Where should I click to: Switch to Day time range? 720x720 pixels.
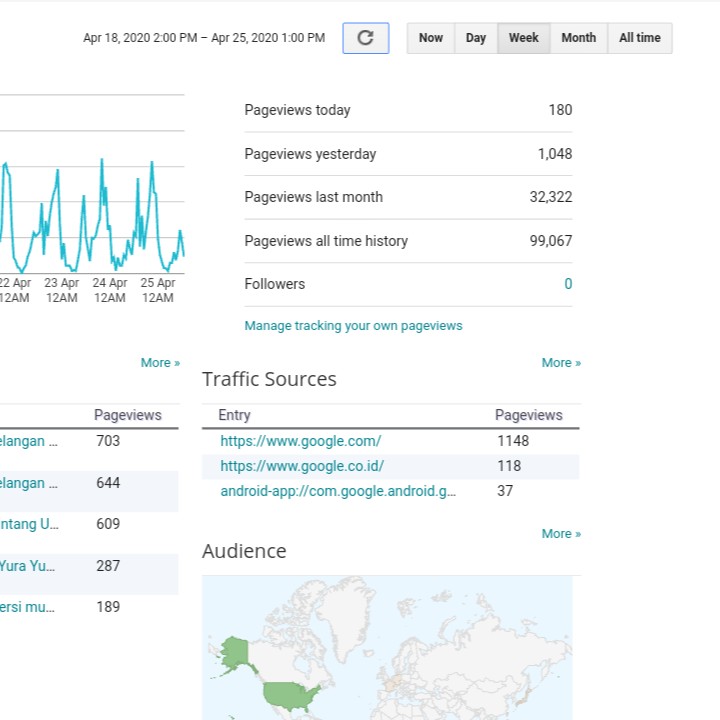[x=476, y=38]
